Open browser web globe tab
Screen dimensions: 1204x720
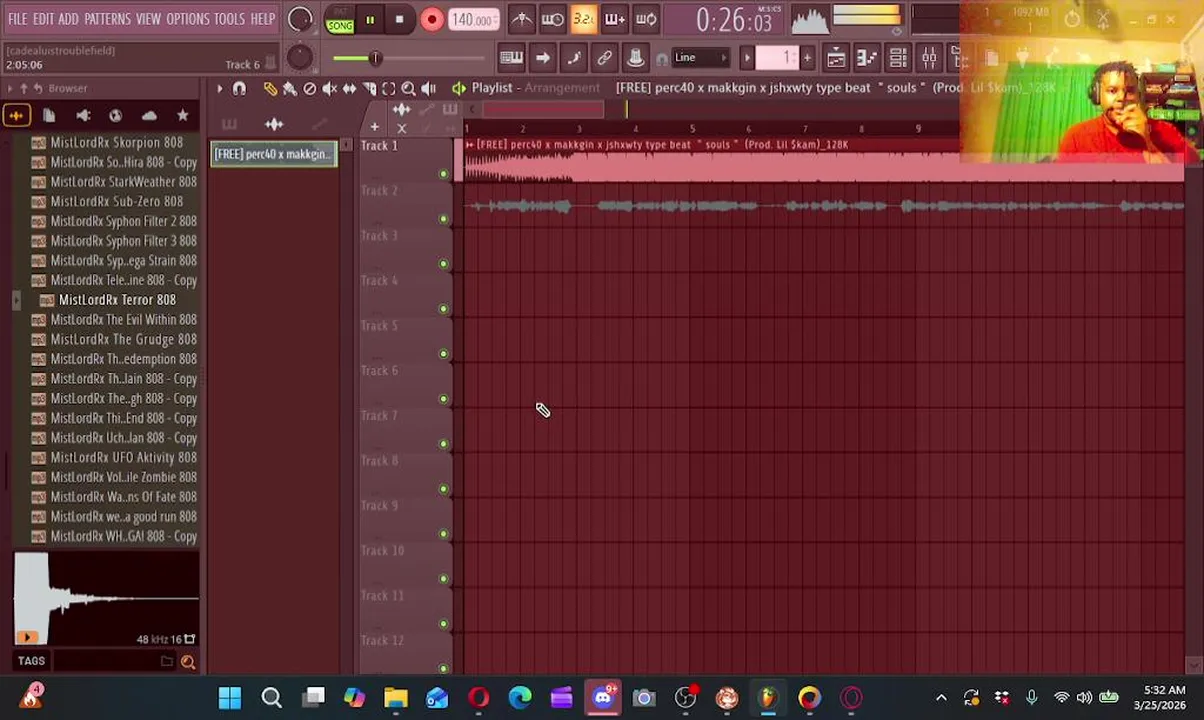click(x=116, y=116)
